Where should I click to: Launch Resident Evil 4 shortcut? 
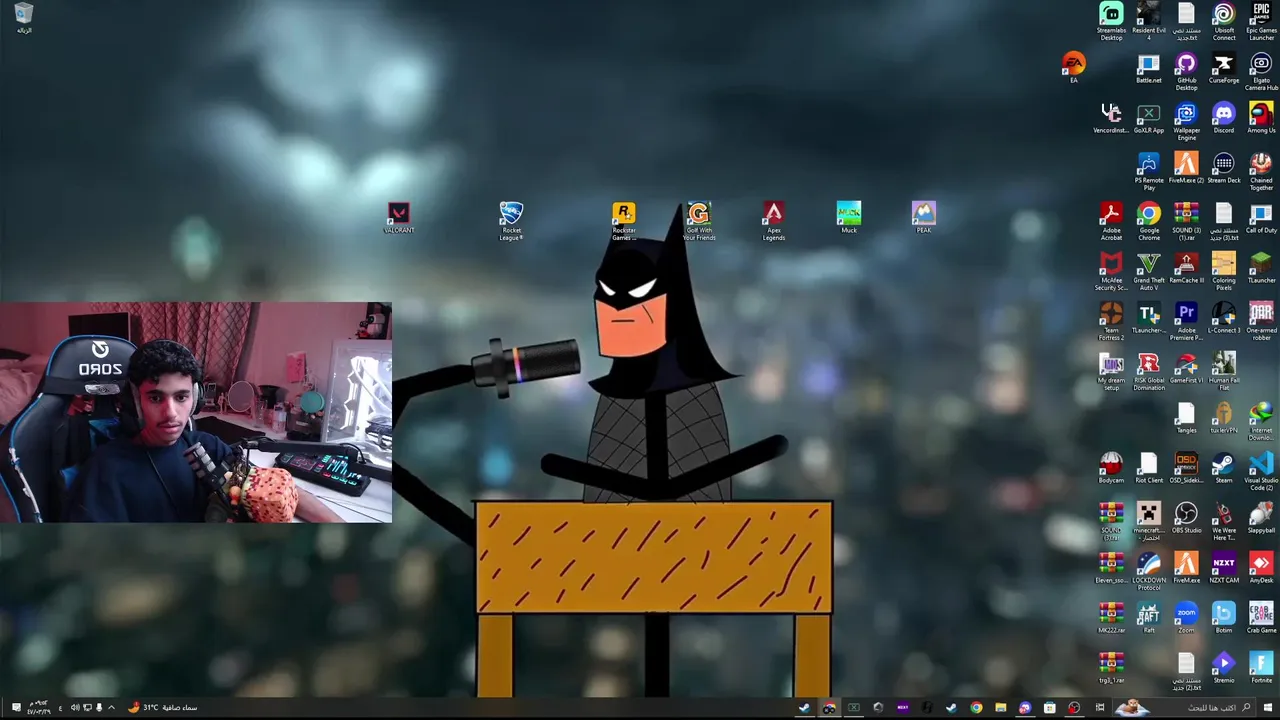coord(1149,21)
